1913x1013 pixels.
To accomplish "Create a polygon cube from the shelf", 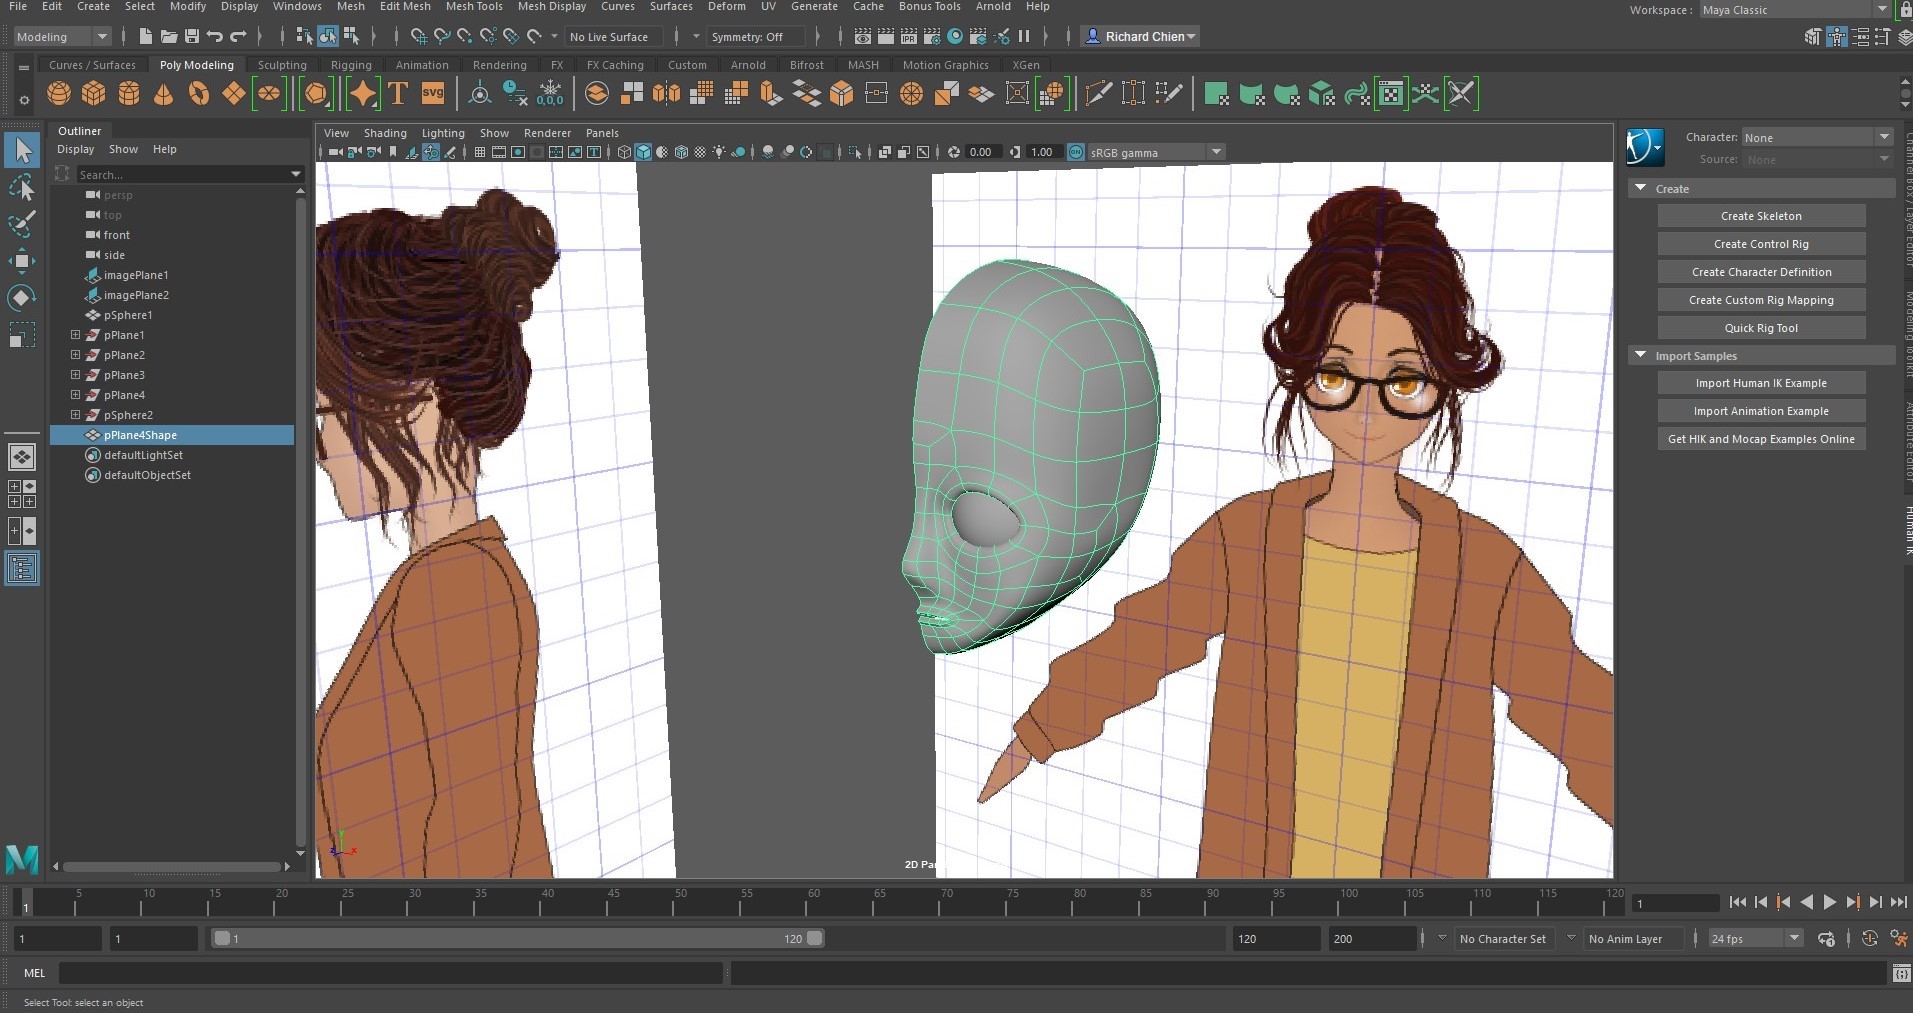I will tap(94, 94).
